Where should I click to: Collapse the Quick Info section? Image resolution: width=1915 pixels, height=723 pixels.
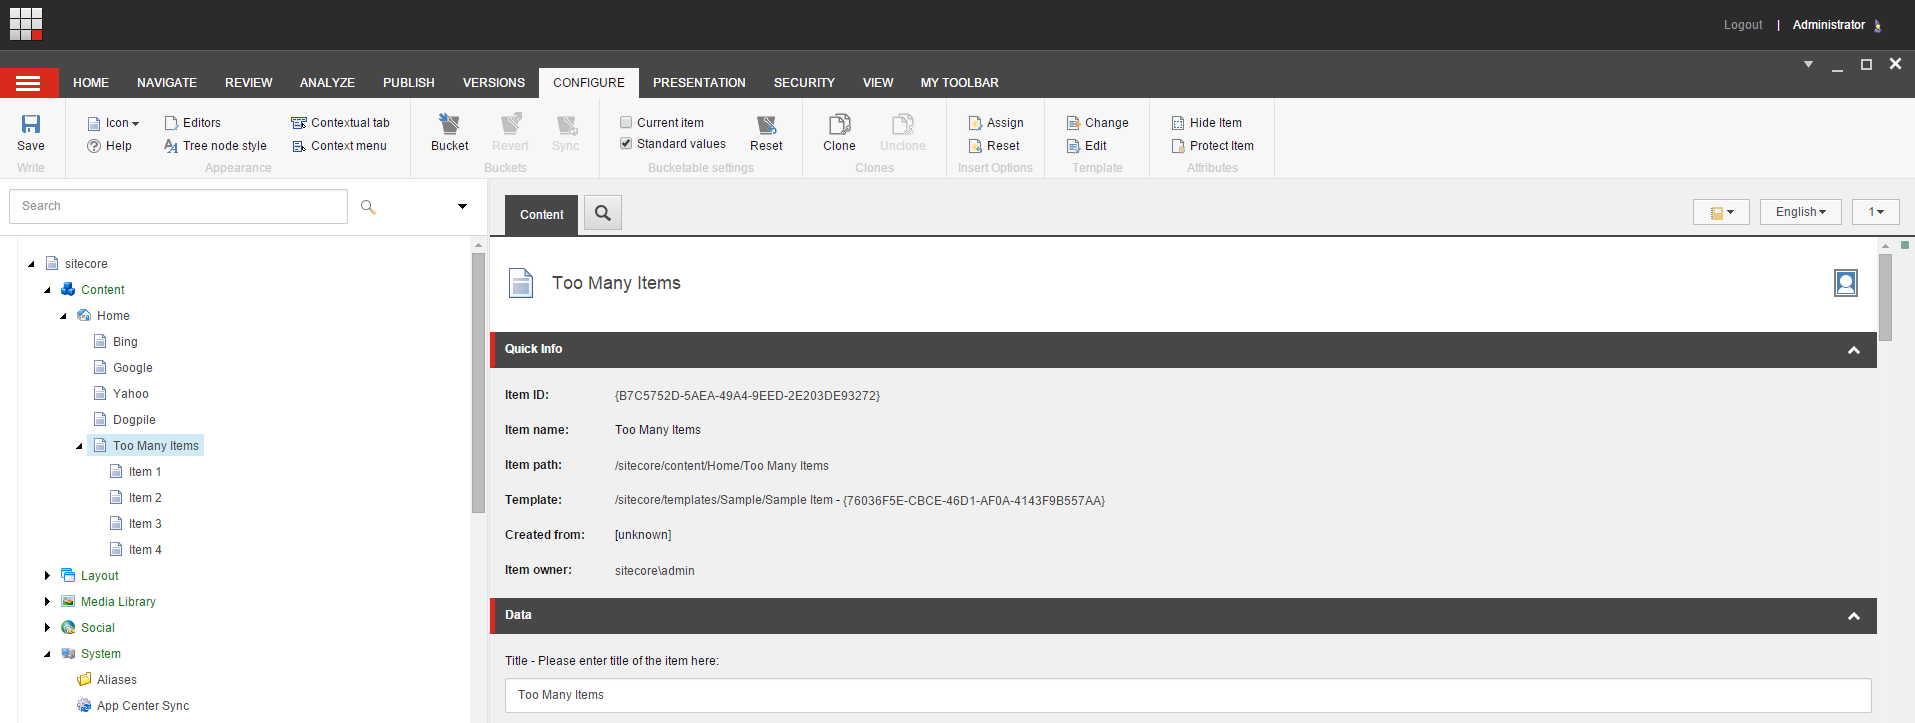tap(1853, 350)
